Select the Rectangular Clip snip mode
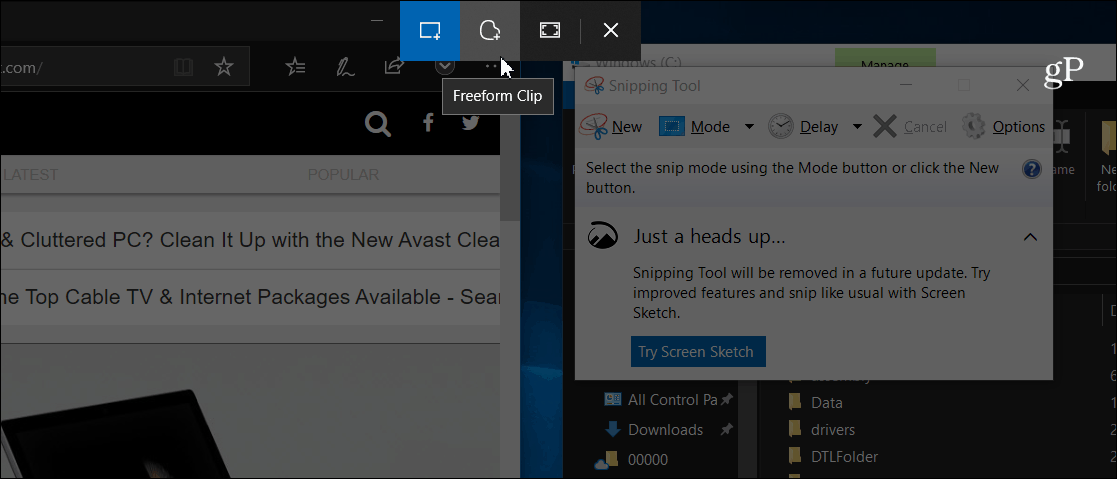1117x479 pixels. click(x=430, y=31)
